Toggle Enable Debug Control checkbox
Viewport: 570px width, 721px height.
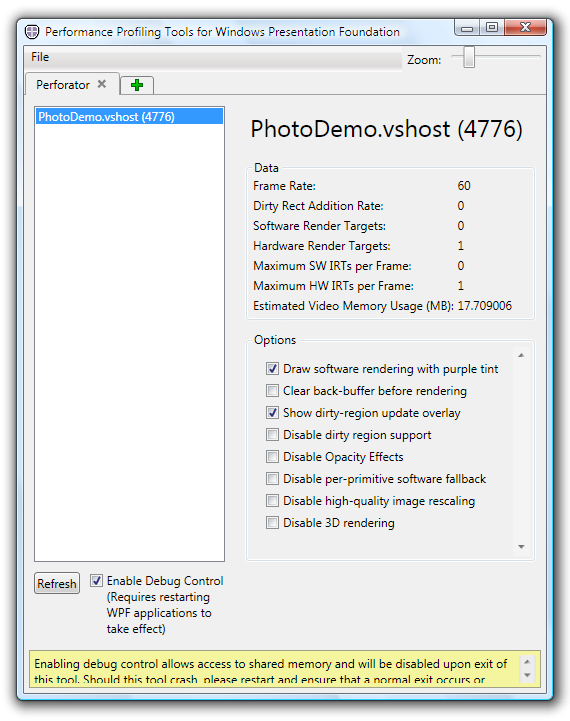point(96,581)
